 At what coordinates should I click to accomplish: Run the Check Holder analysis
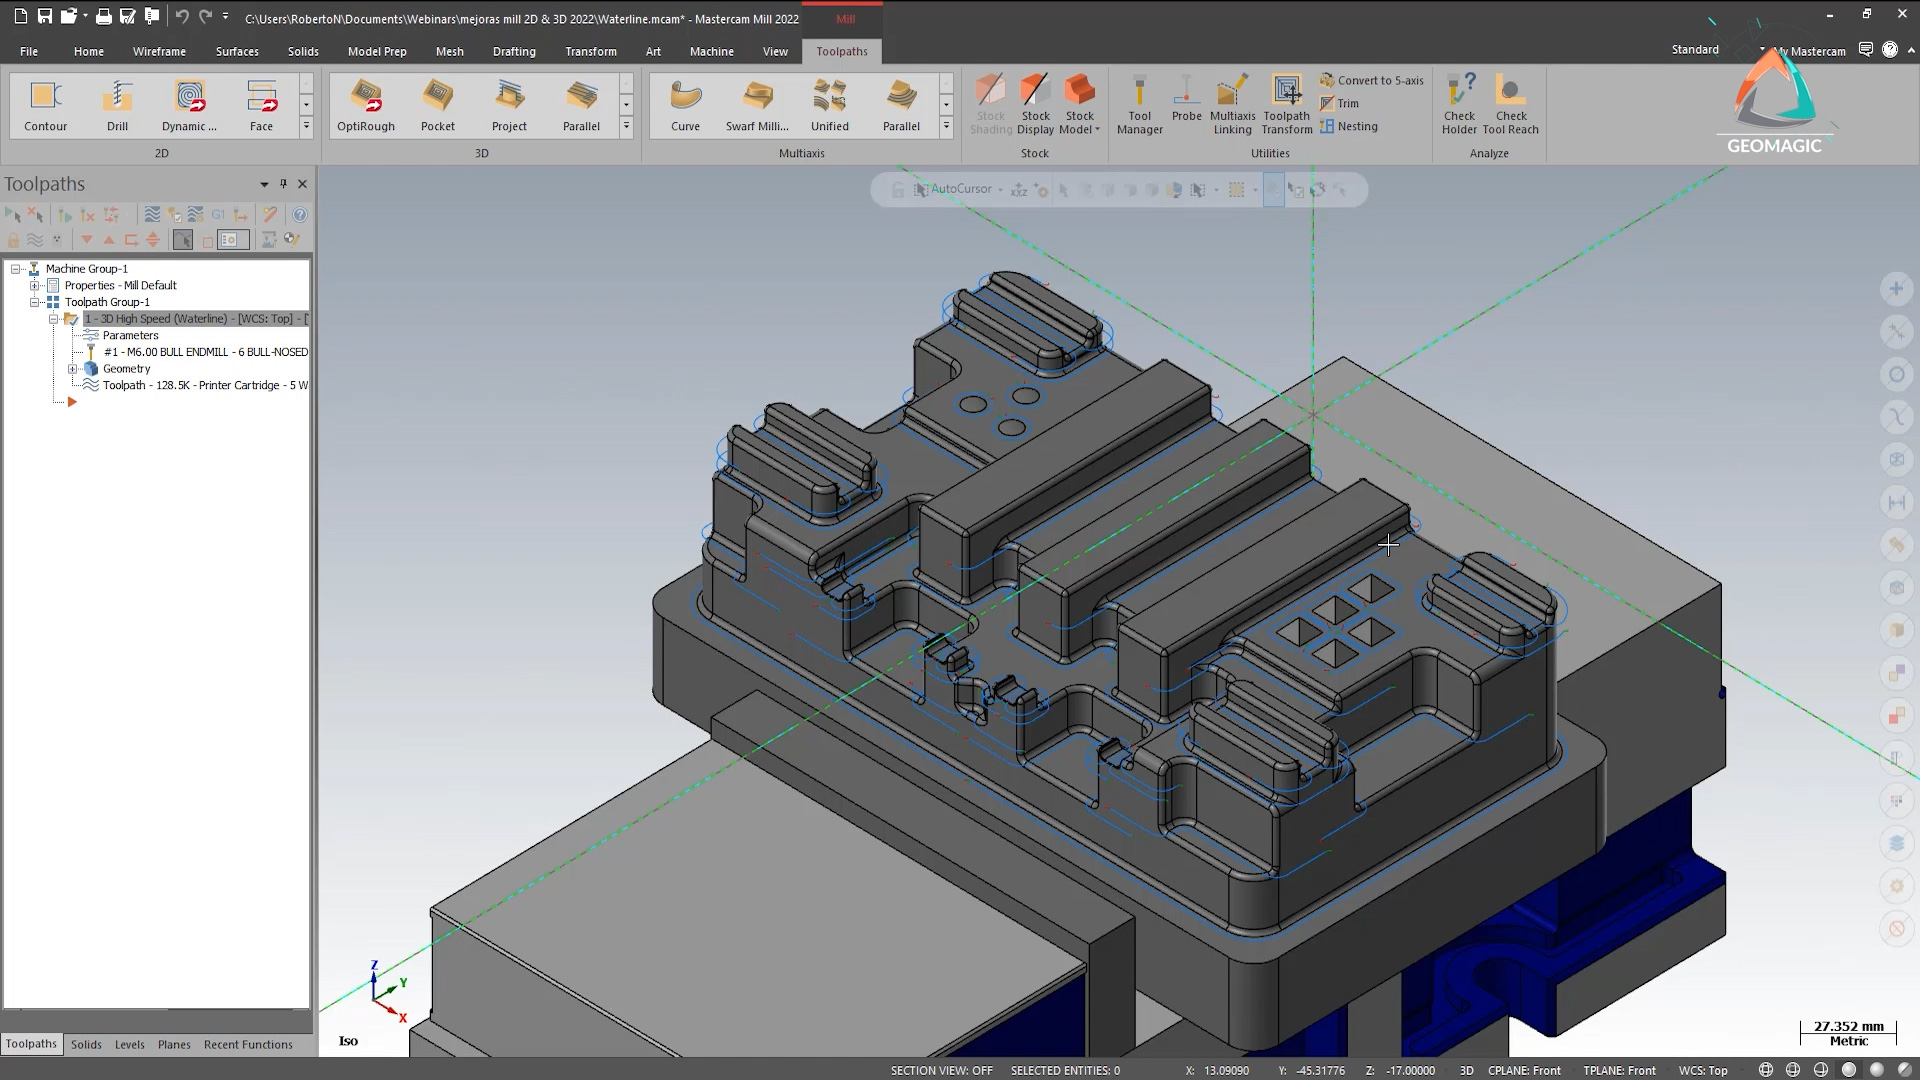[x=1459, y=105]
